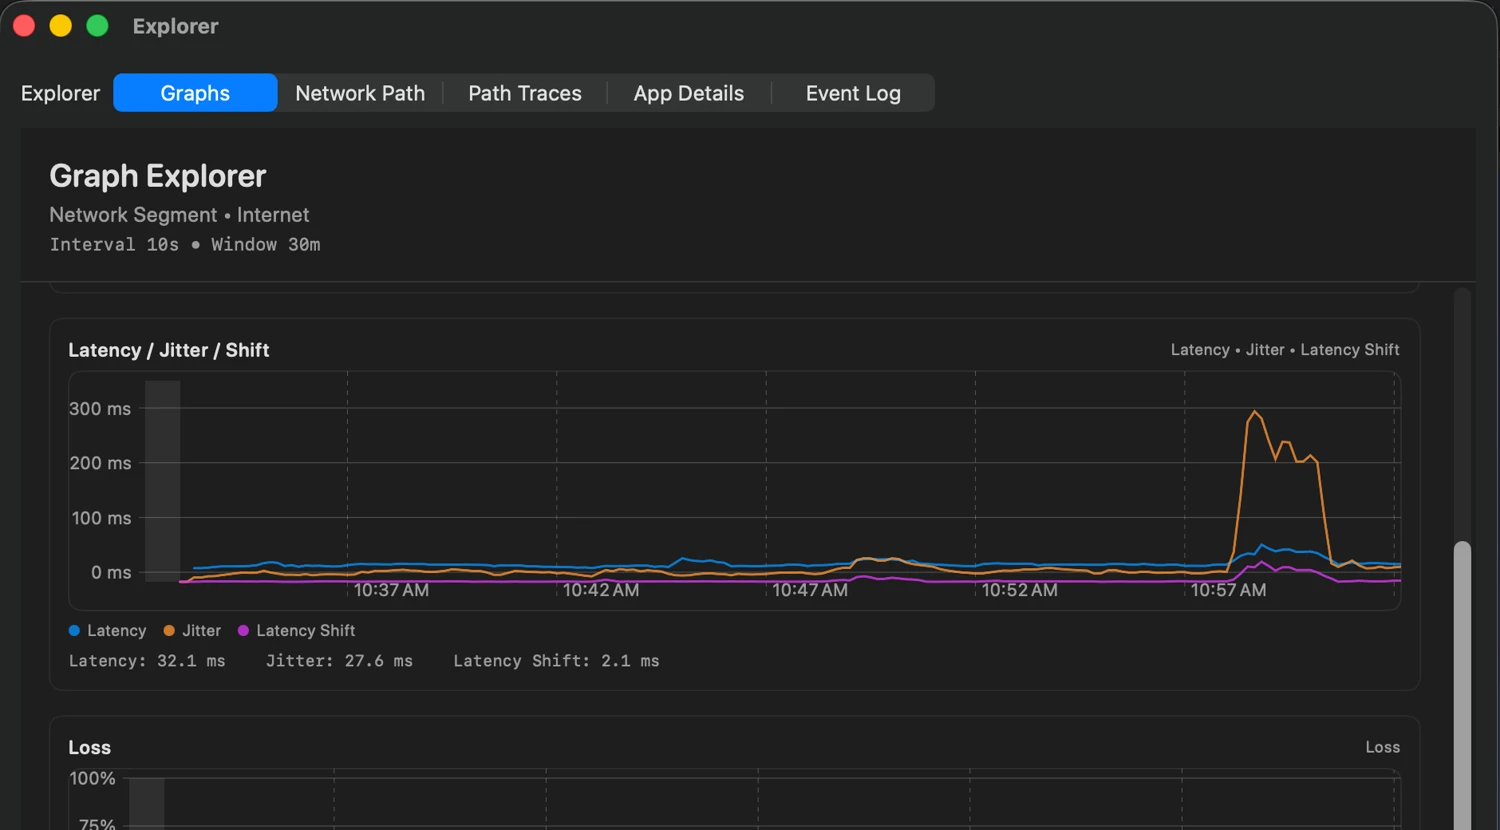Click the 10:52 AM time axis label
Viewport: 1500px width, 830px height.
[x=1019, y=590]
